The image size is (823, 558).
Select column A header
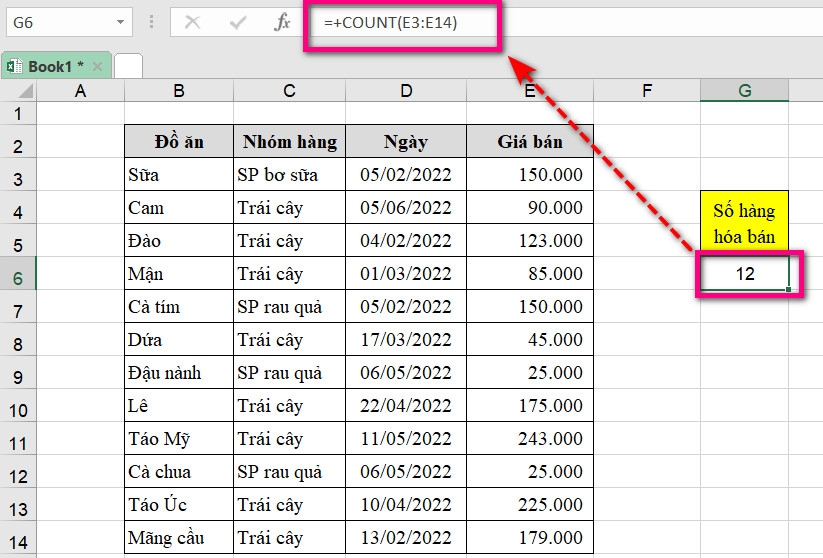[80, 91]
